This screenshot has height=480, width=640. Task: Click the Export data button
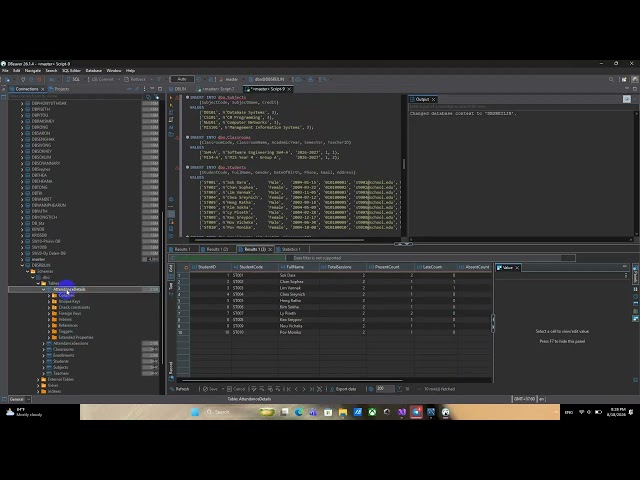click(x=343, y=389)
